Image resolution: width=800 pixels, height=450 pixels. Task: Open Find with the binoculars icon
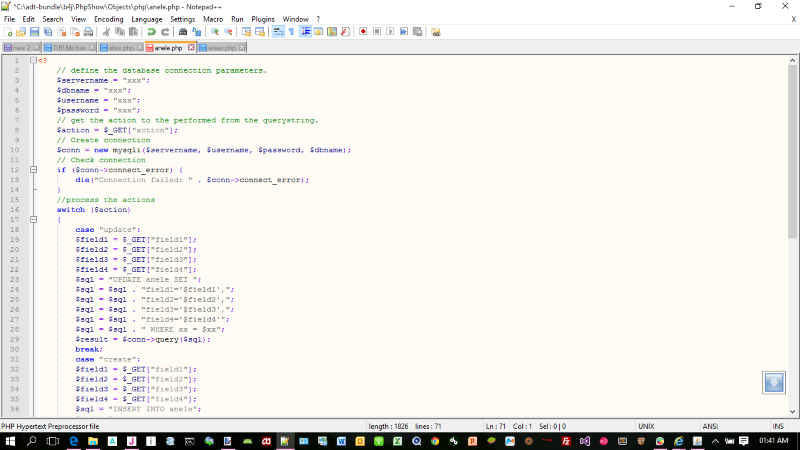coord(183,32)
